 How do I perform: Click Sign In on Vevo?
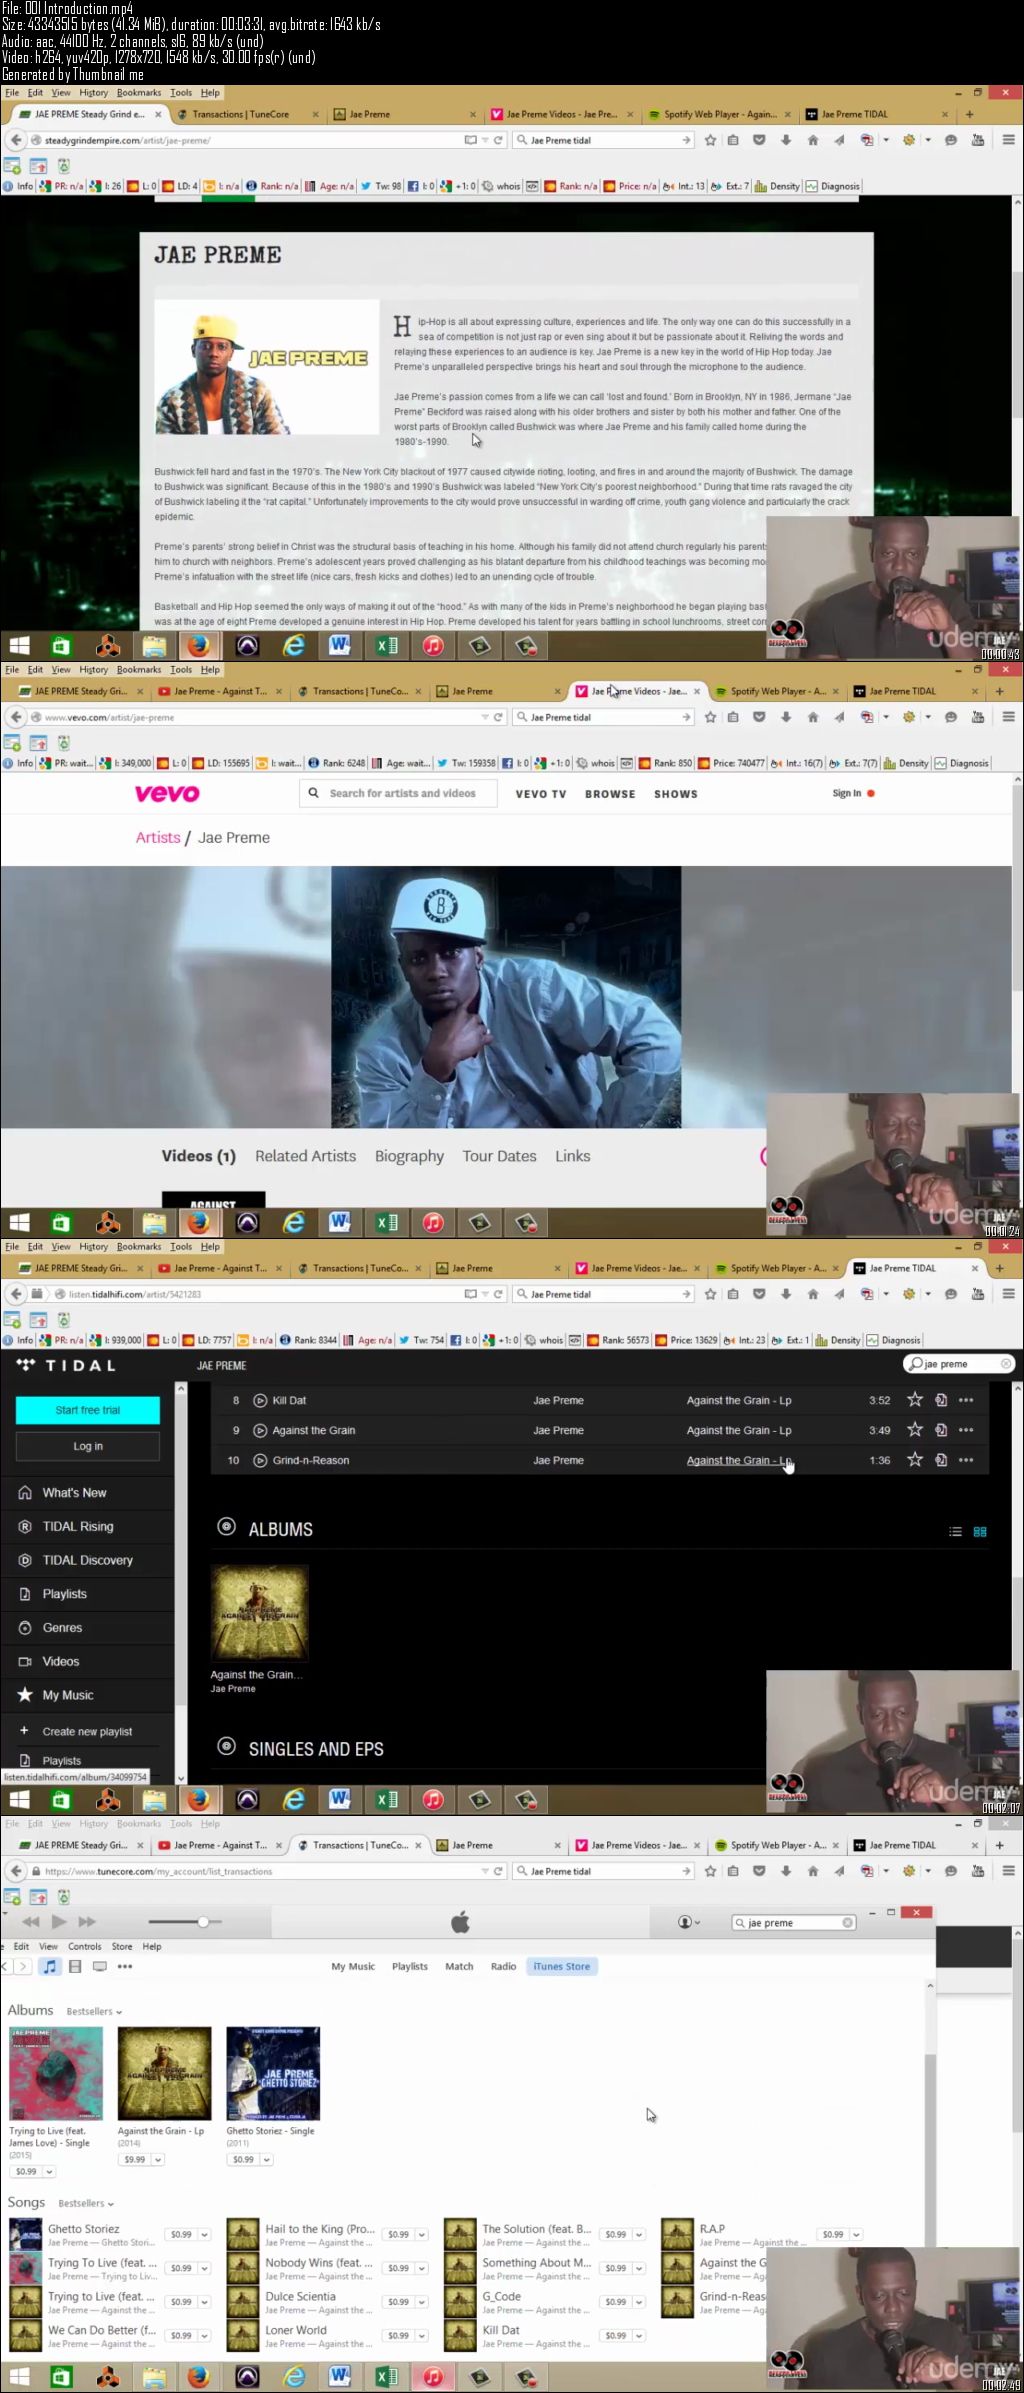tap(847, 793)
